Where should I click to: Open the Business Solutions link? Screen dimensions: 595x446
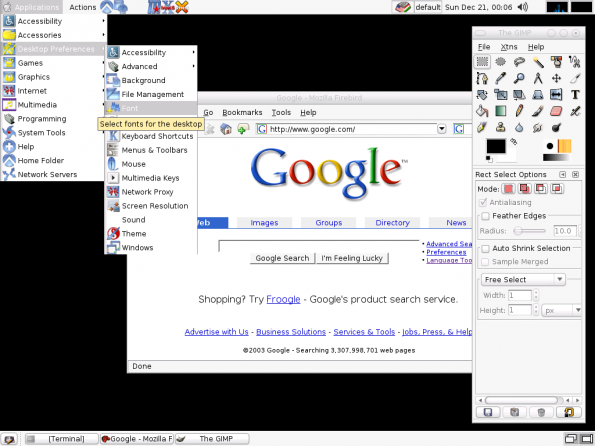(x=291, y=332)
